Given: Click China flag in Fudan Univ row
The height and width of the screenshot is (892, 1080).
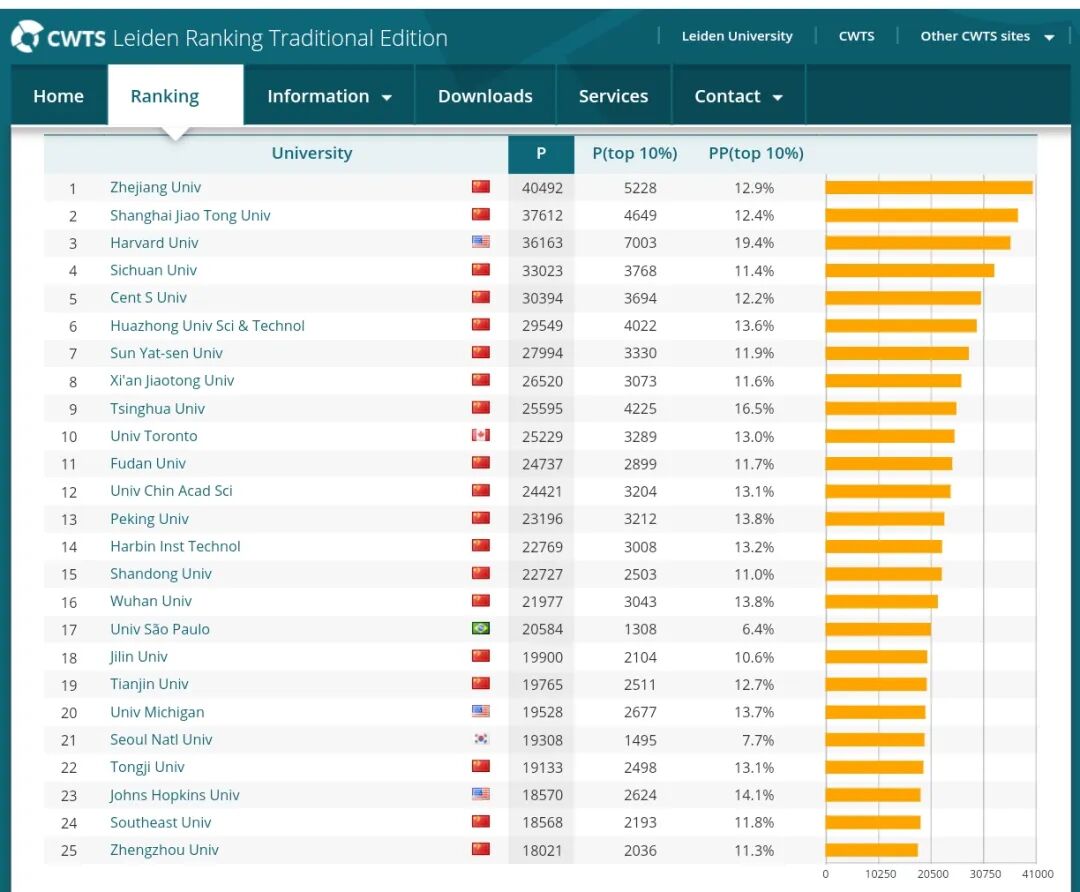Looking at the screenshot, I should click(x=481, y=463).
